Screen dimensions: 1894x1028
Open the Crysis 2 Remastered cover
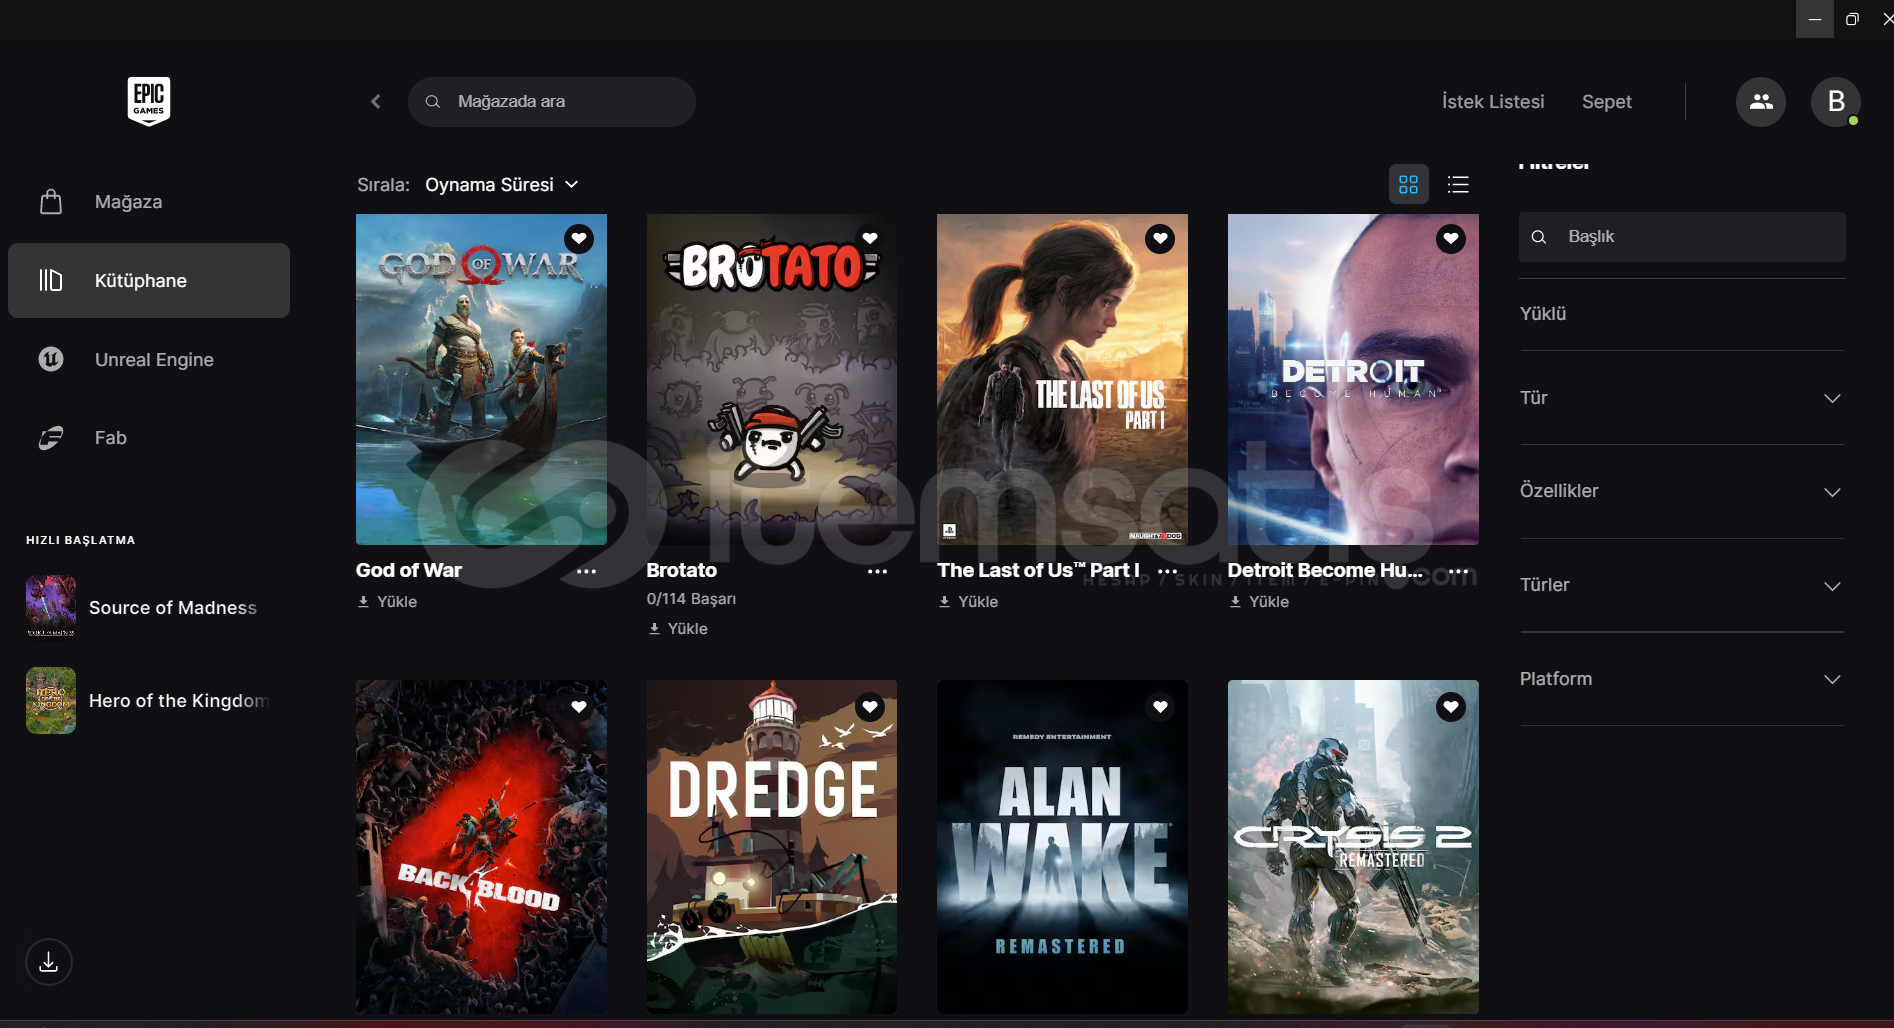point(1353,847)
